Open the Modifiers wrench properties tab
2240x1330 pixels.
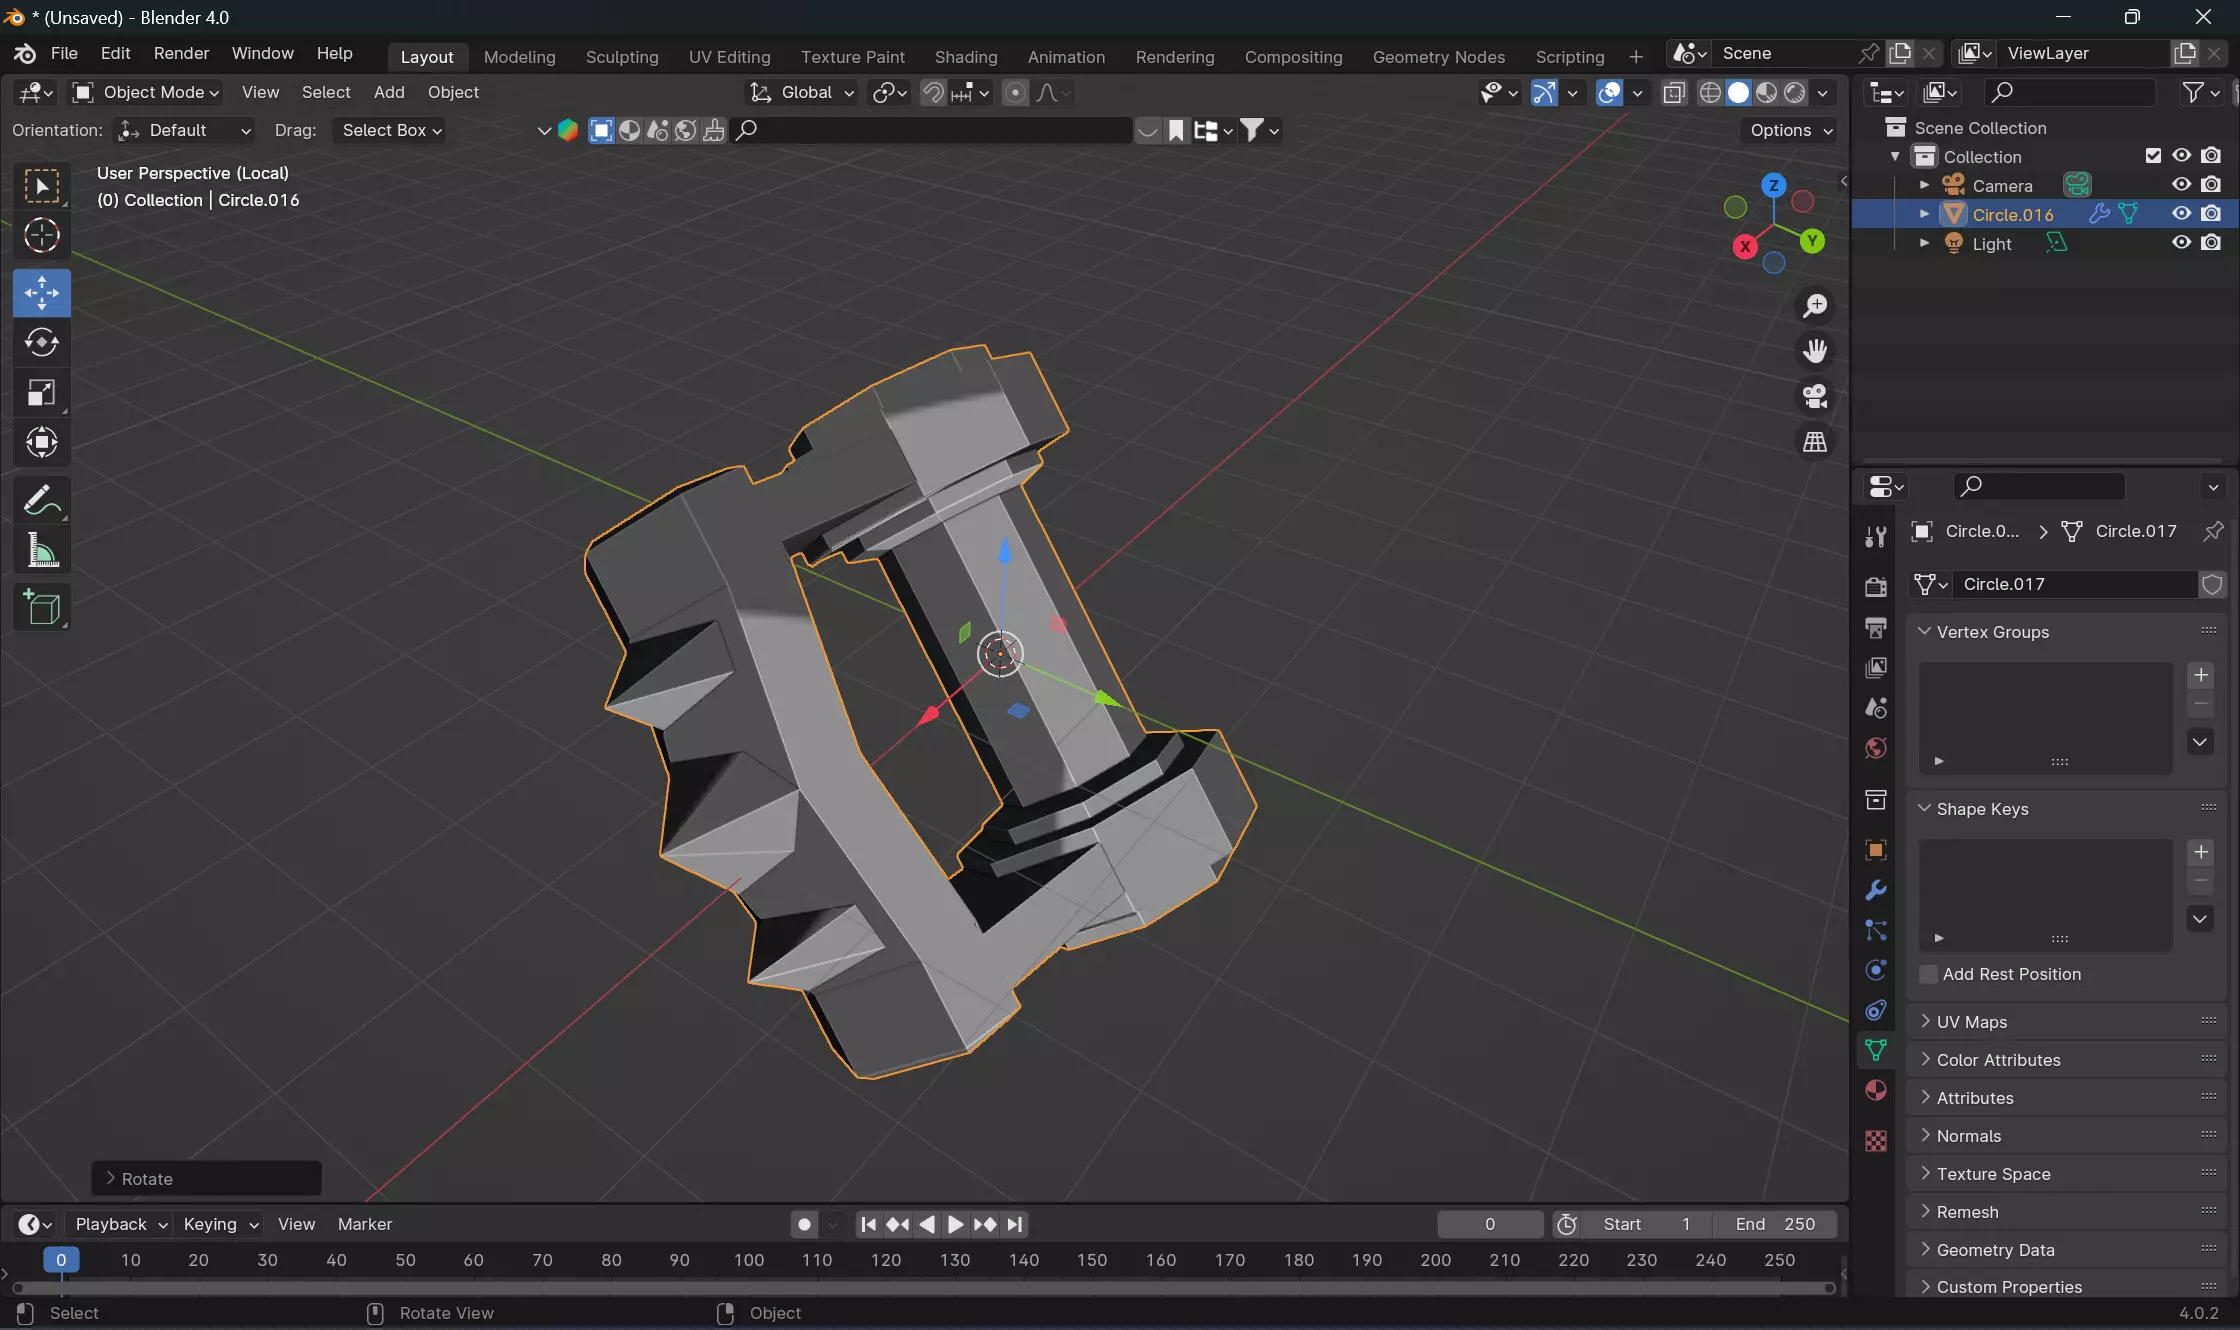tap(1876, 890)
